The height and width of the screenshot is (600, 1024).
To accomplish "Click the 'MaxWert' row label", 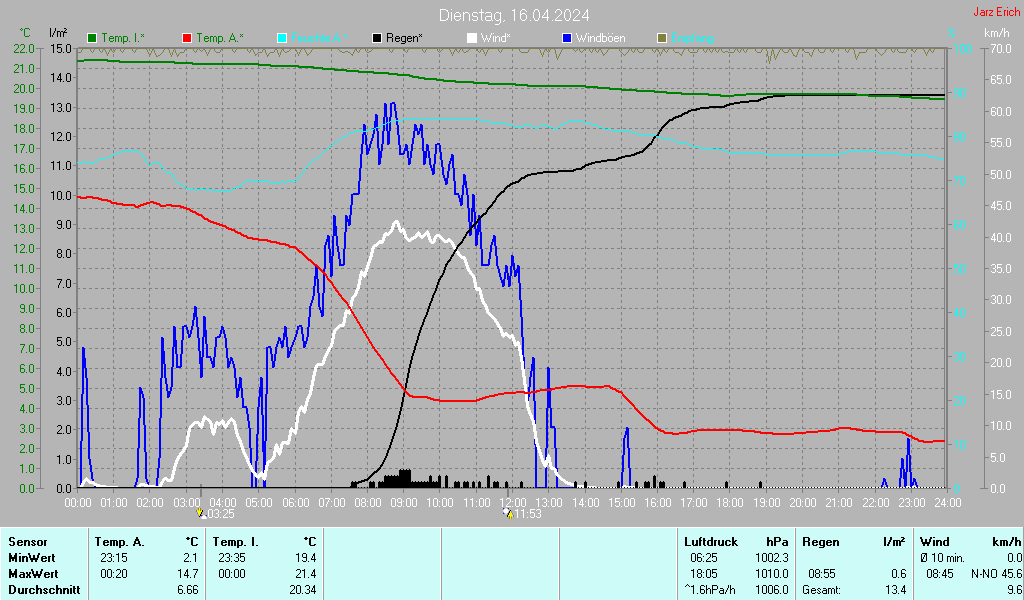I will pyautogui.click(x=33, y=574).
